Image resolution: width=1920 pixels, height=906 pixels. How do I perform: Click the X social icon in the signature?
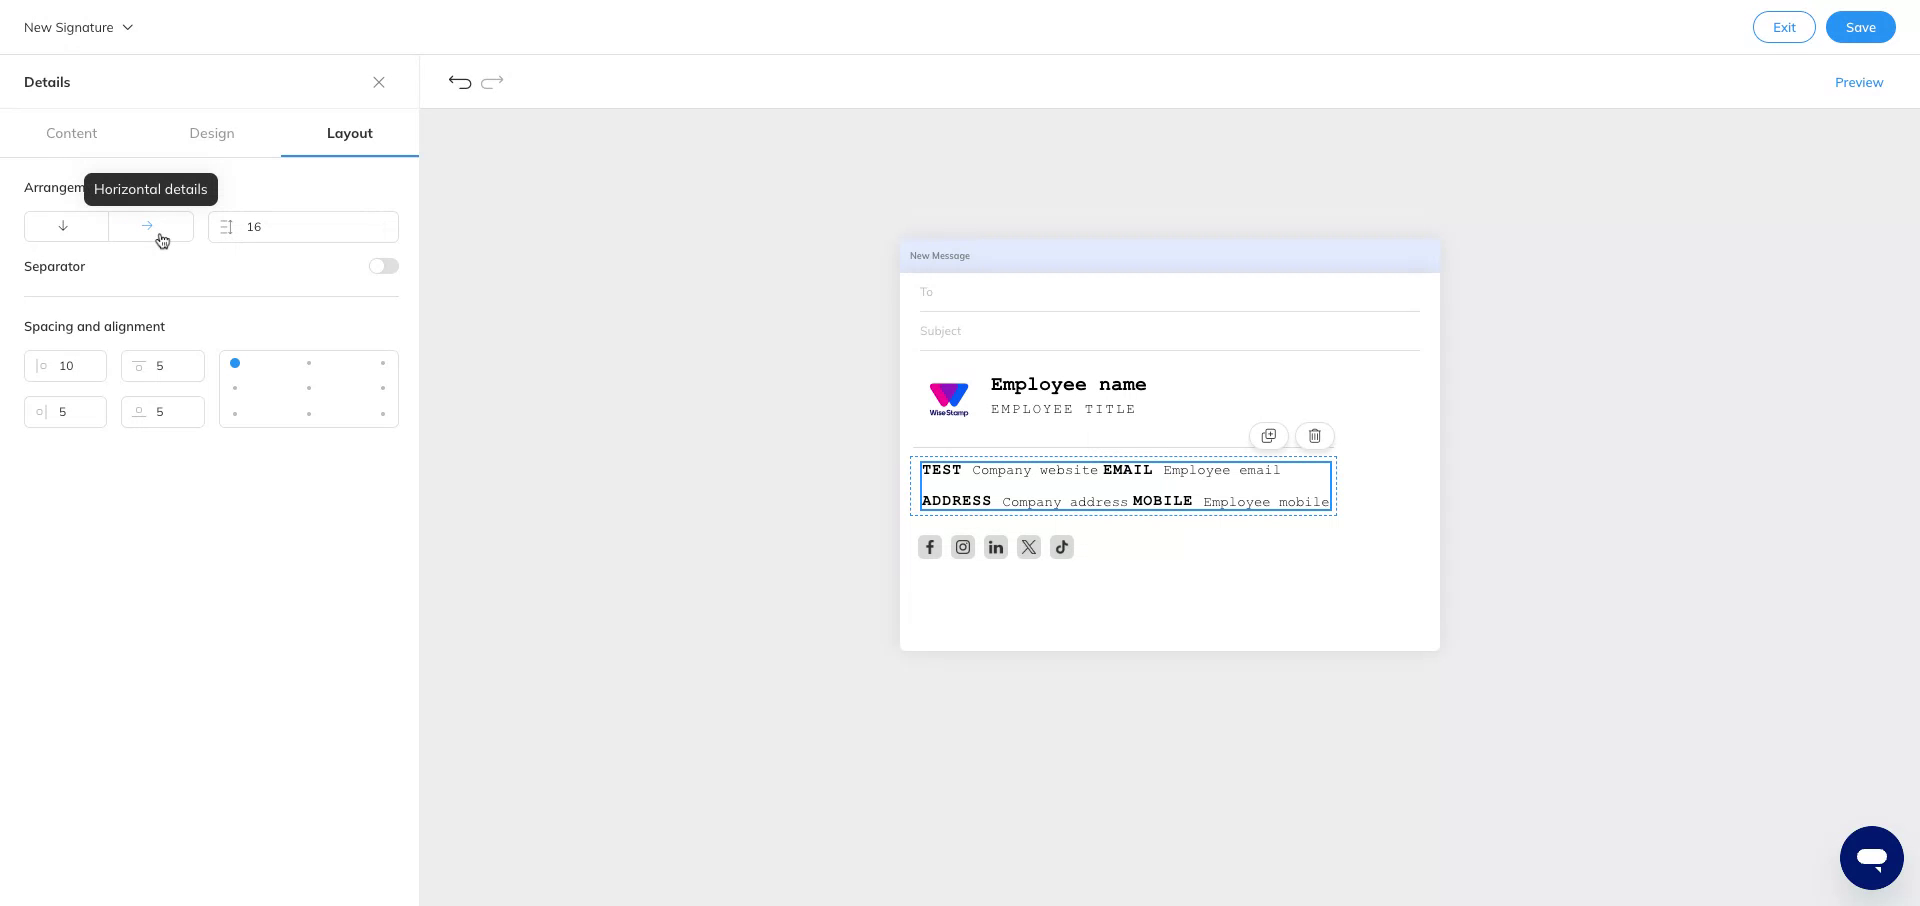pos(1028,547)
